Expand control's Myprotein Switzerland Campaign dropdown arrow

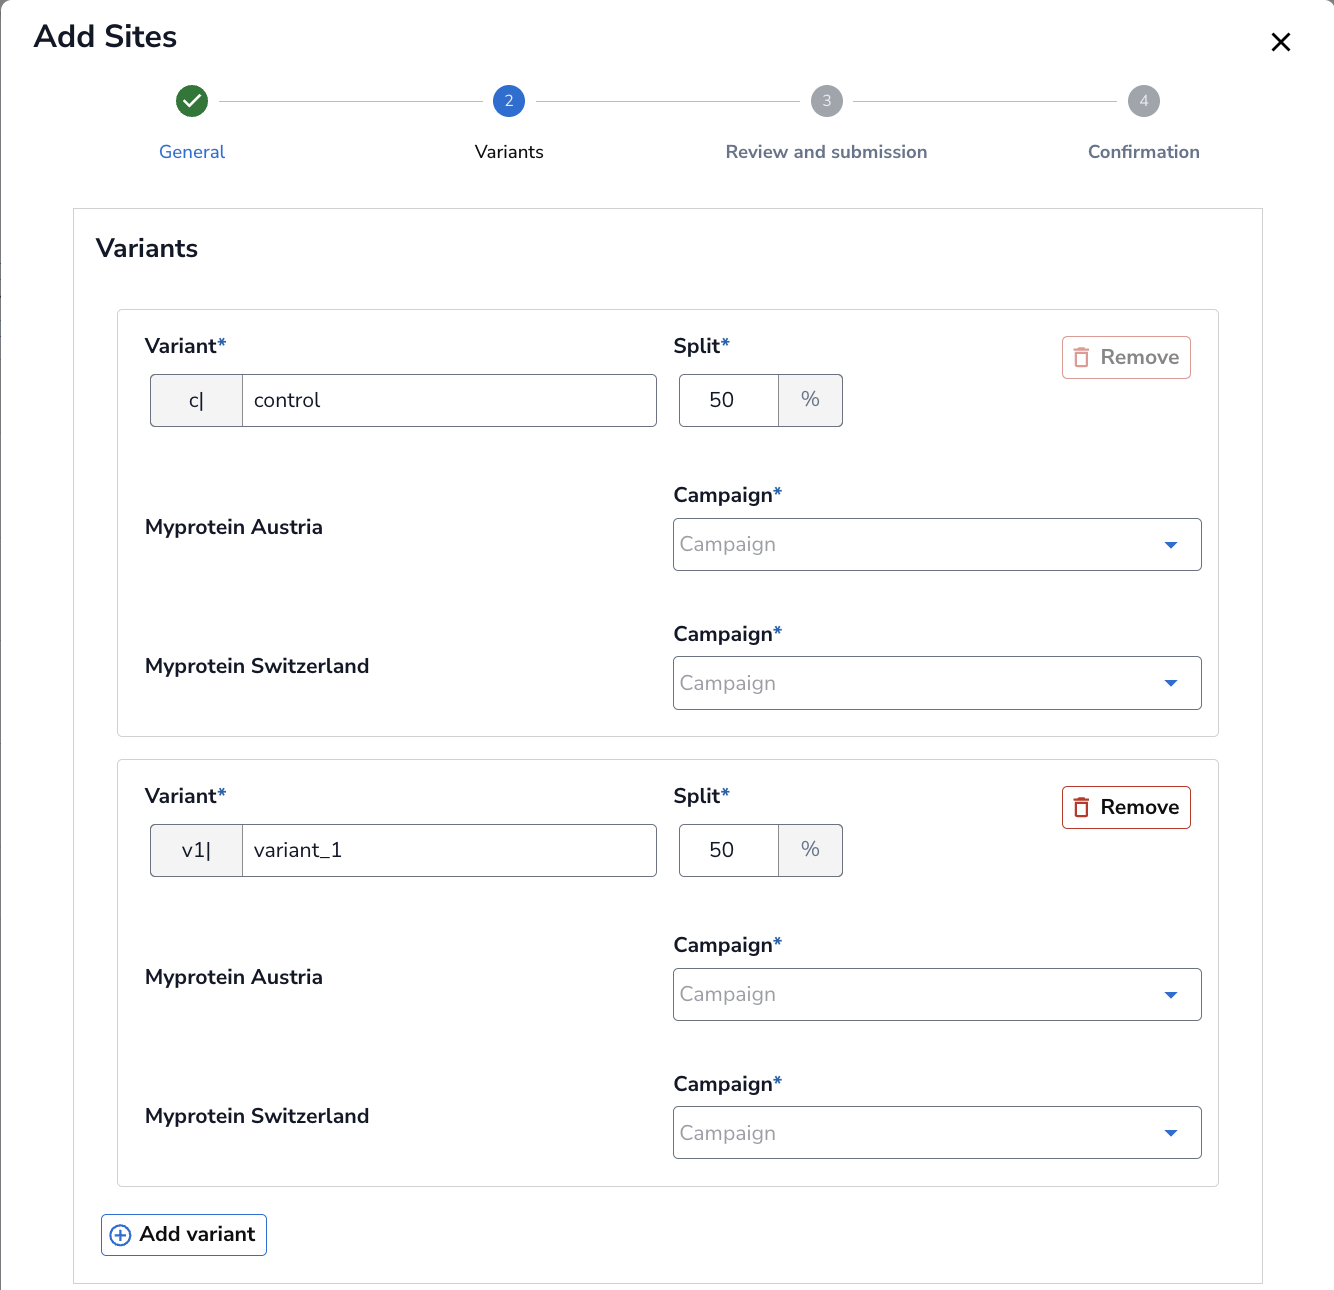point(1170,683)
